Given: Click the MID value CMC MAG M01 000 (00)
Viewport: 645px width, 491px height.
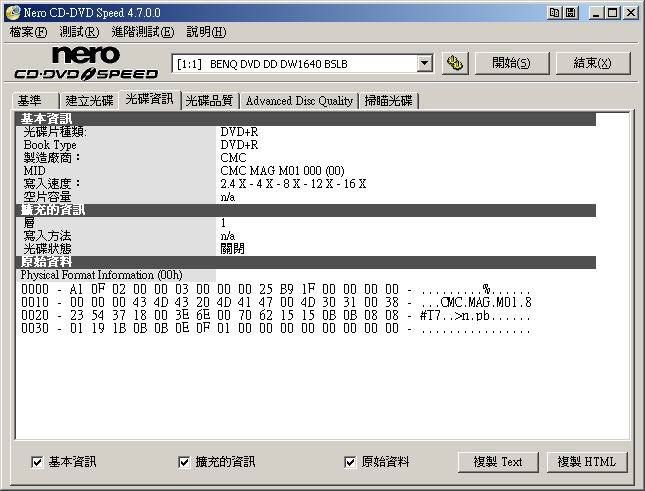Looking at the screenshot, I should point(282,171).
